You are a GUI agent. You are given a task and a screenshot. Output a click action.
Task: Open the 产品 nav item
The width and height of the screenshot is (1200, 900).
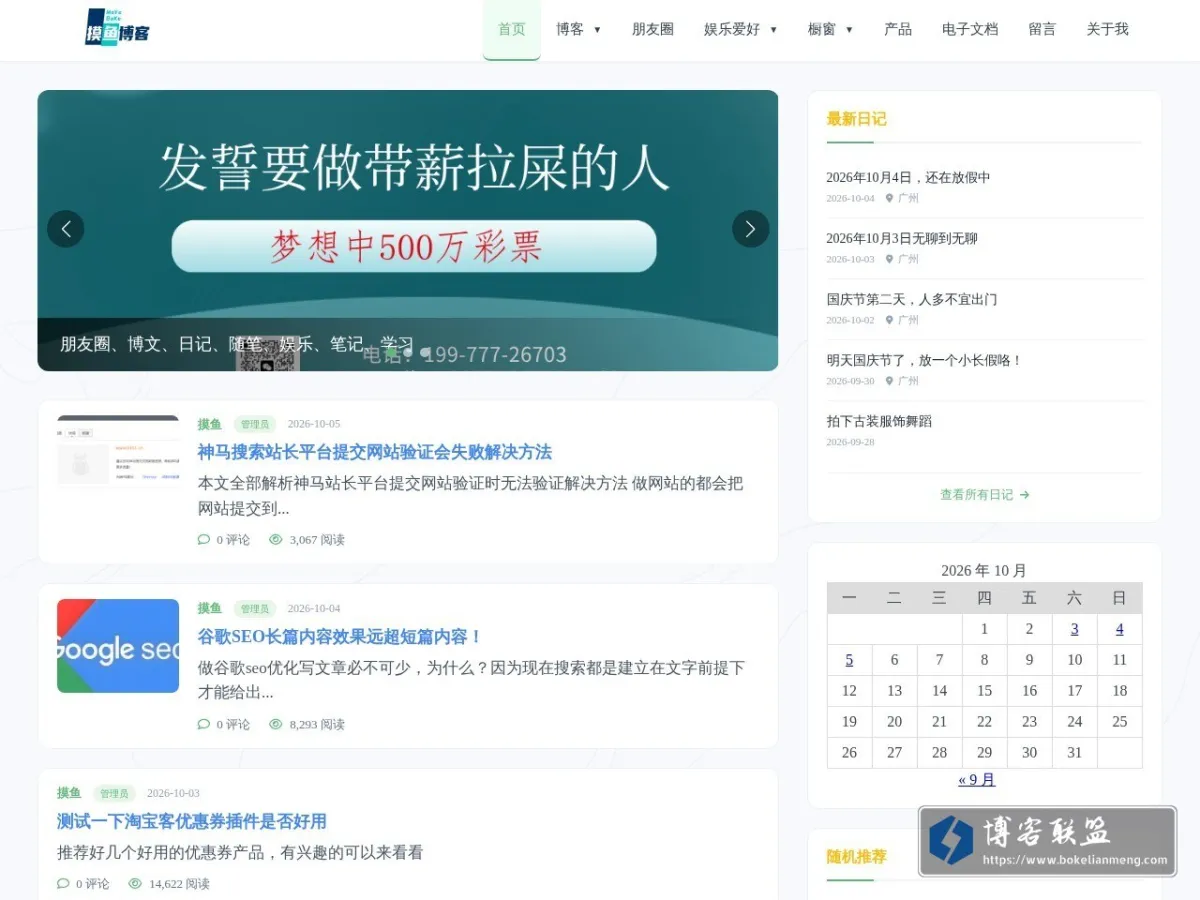(898, 30)
